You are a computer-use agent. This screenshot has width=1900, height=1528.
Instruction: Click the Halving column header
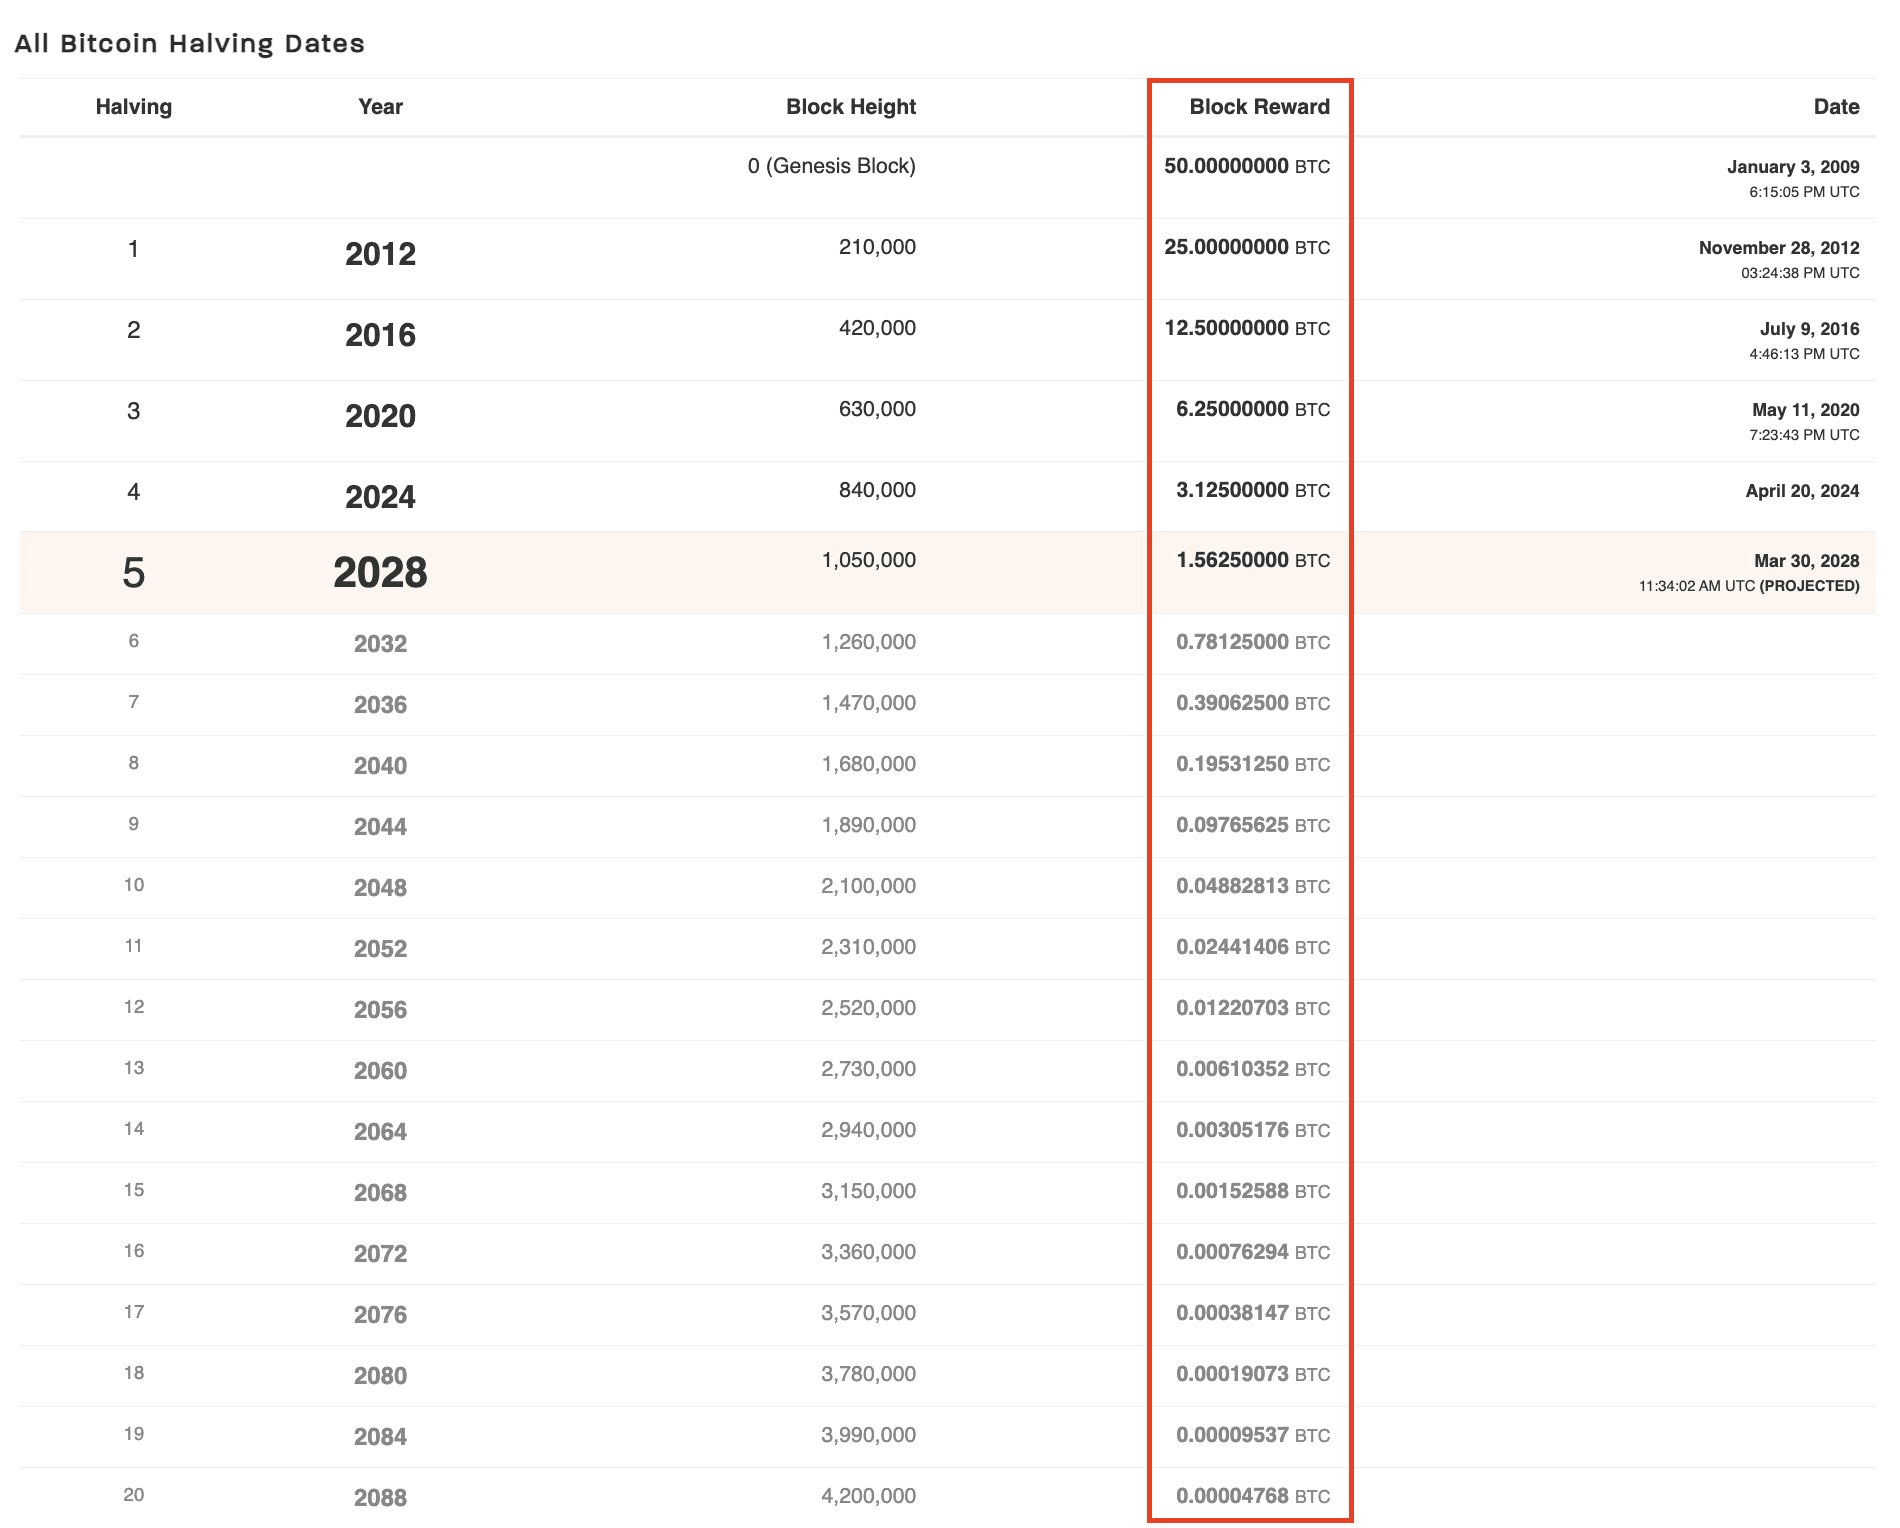134,107
